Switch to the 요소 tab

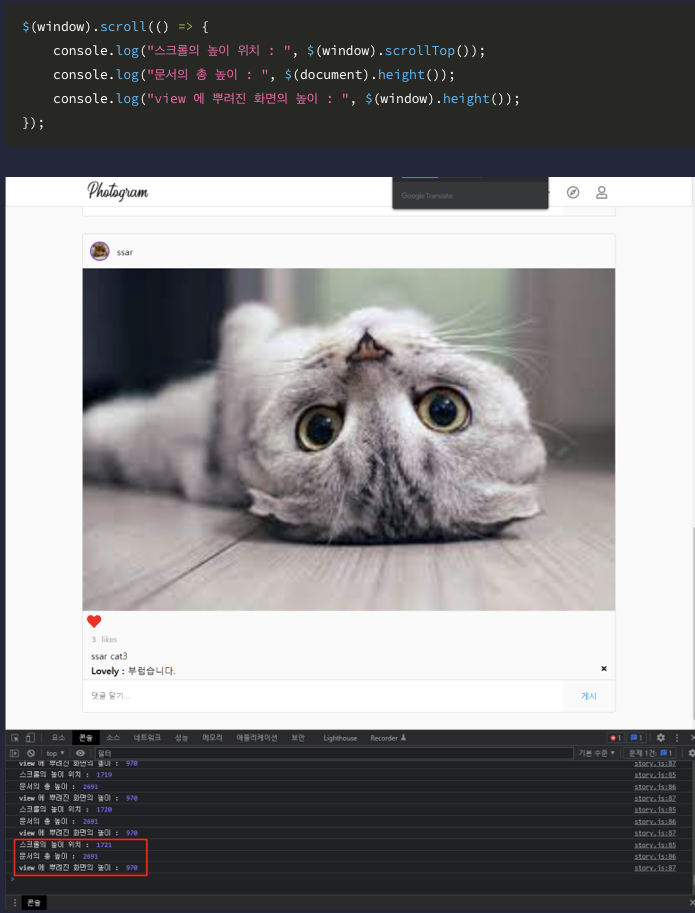[x=58, y=738]
